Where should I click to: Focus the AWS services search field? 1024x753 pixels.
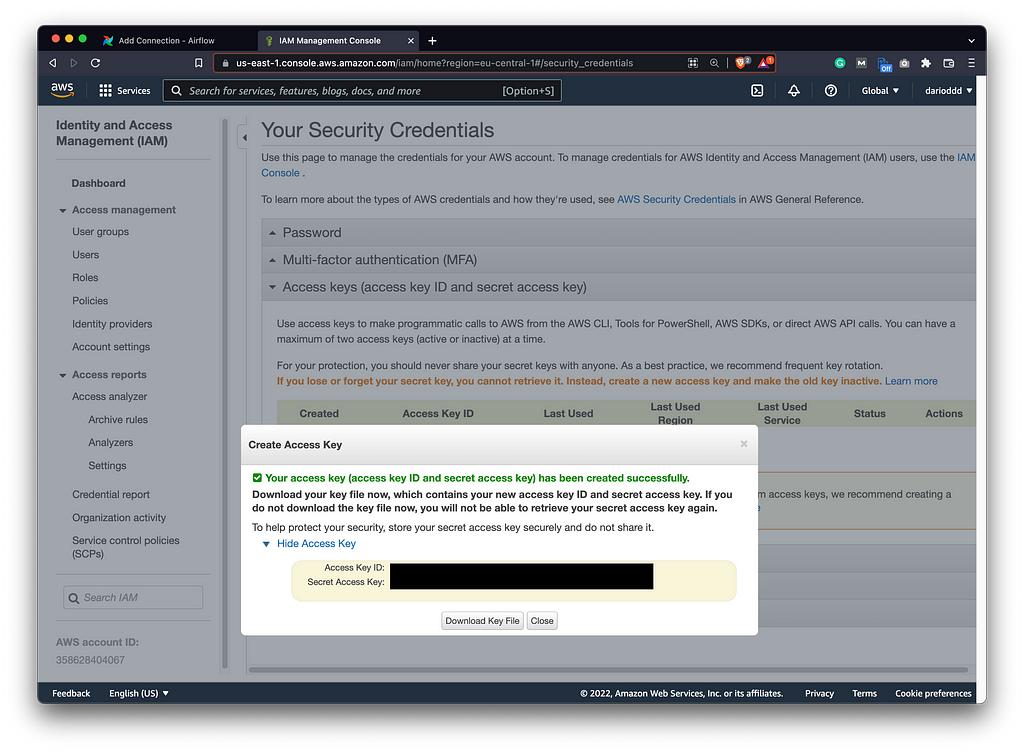pos(362,91)
